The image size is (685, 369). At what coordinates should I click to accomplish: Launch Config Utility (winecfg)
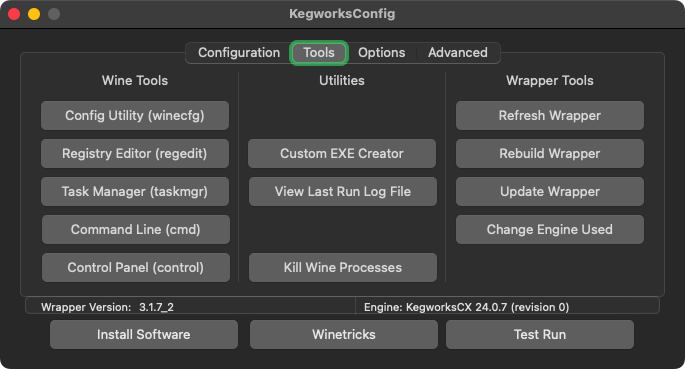coord(135,116)
